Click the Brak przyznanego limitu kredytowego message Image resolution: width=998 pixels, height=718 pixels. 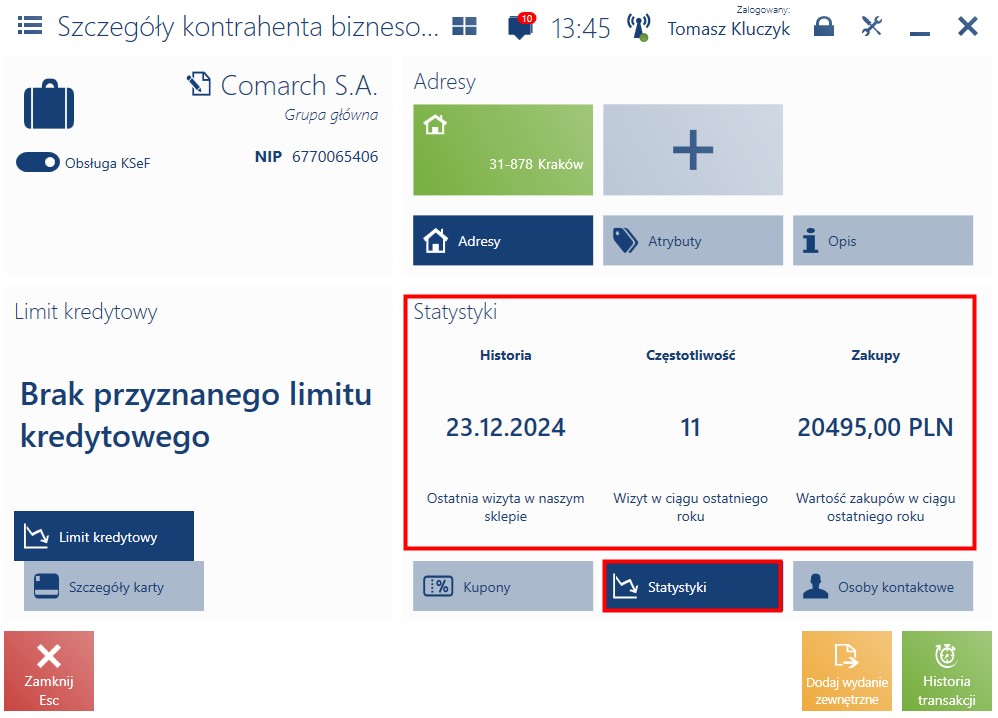point(196,415)
